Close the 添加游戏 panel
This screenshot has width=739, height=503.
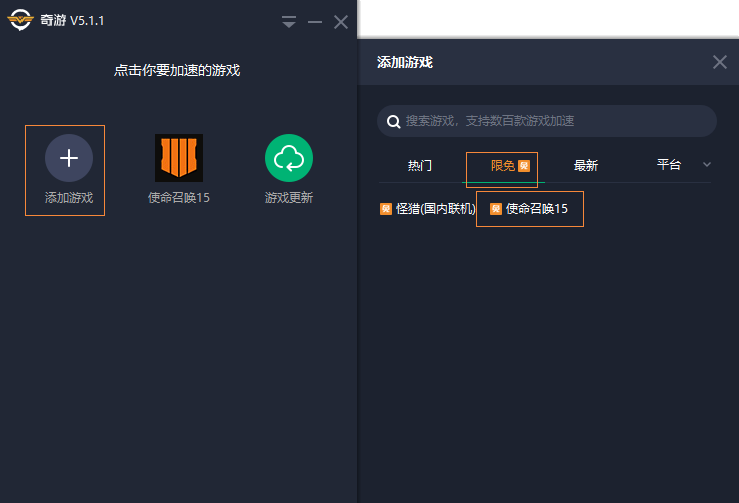720,62
